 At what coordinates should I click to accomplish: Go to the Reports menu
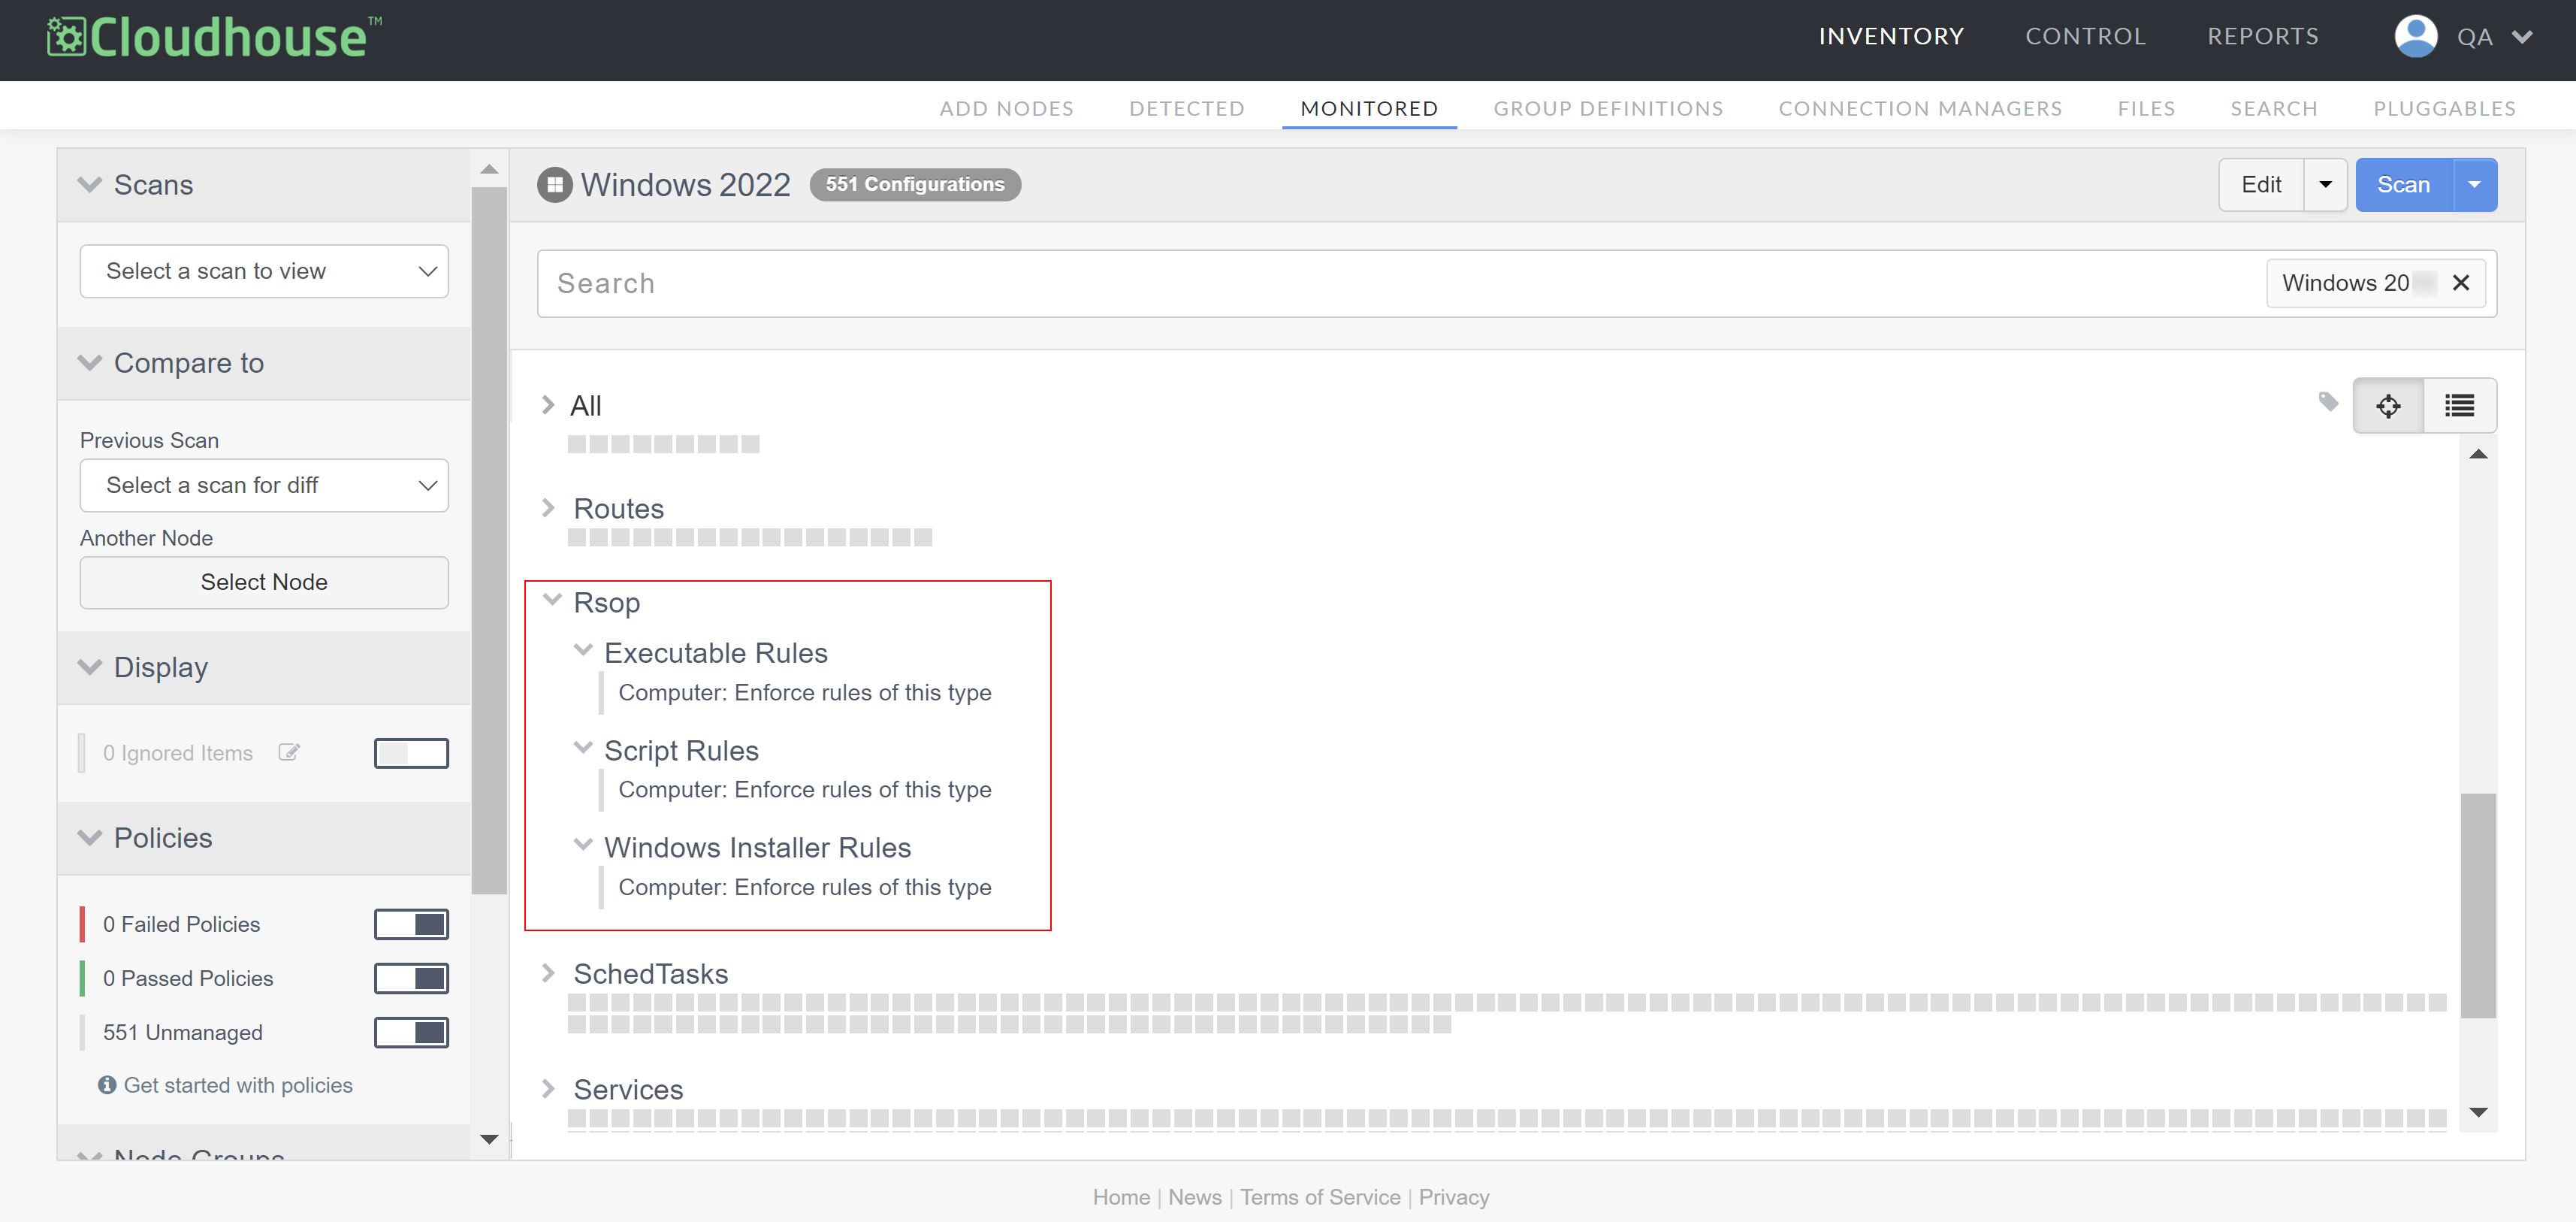(x=2263, y=37)
